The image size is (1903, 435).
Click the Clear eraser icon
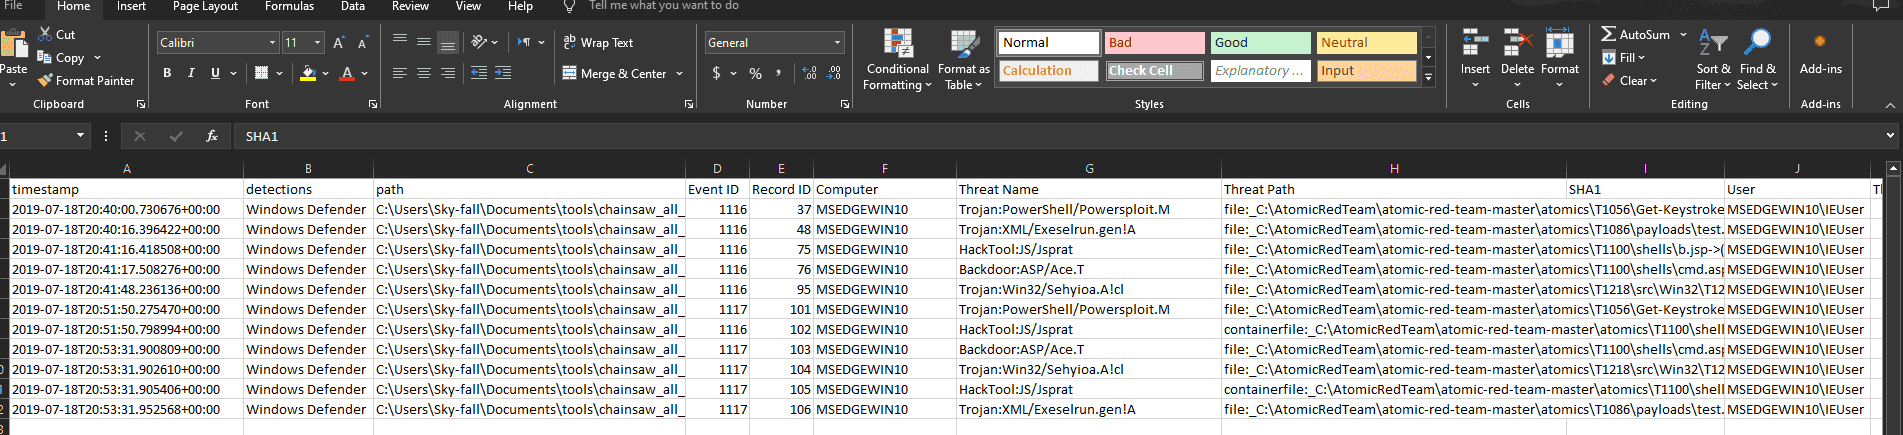[x=1609, y=81]
